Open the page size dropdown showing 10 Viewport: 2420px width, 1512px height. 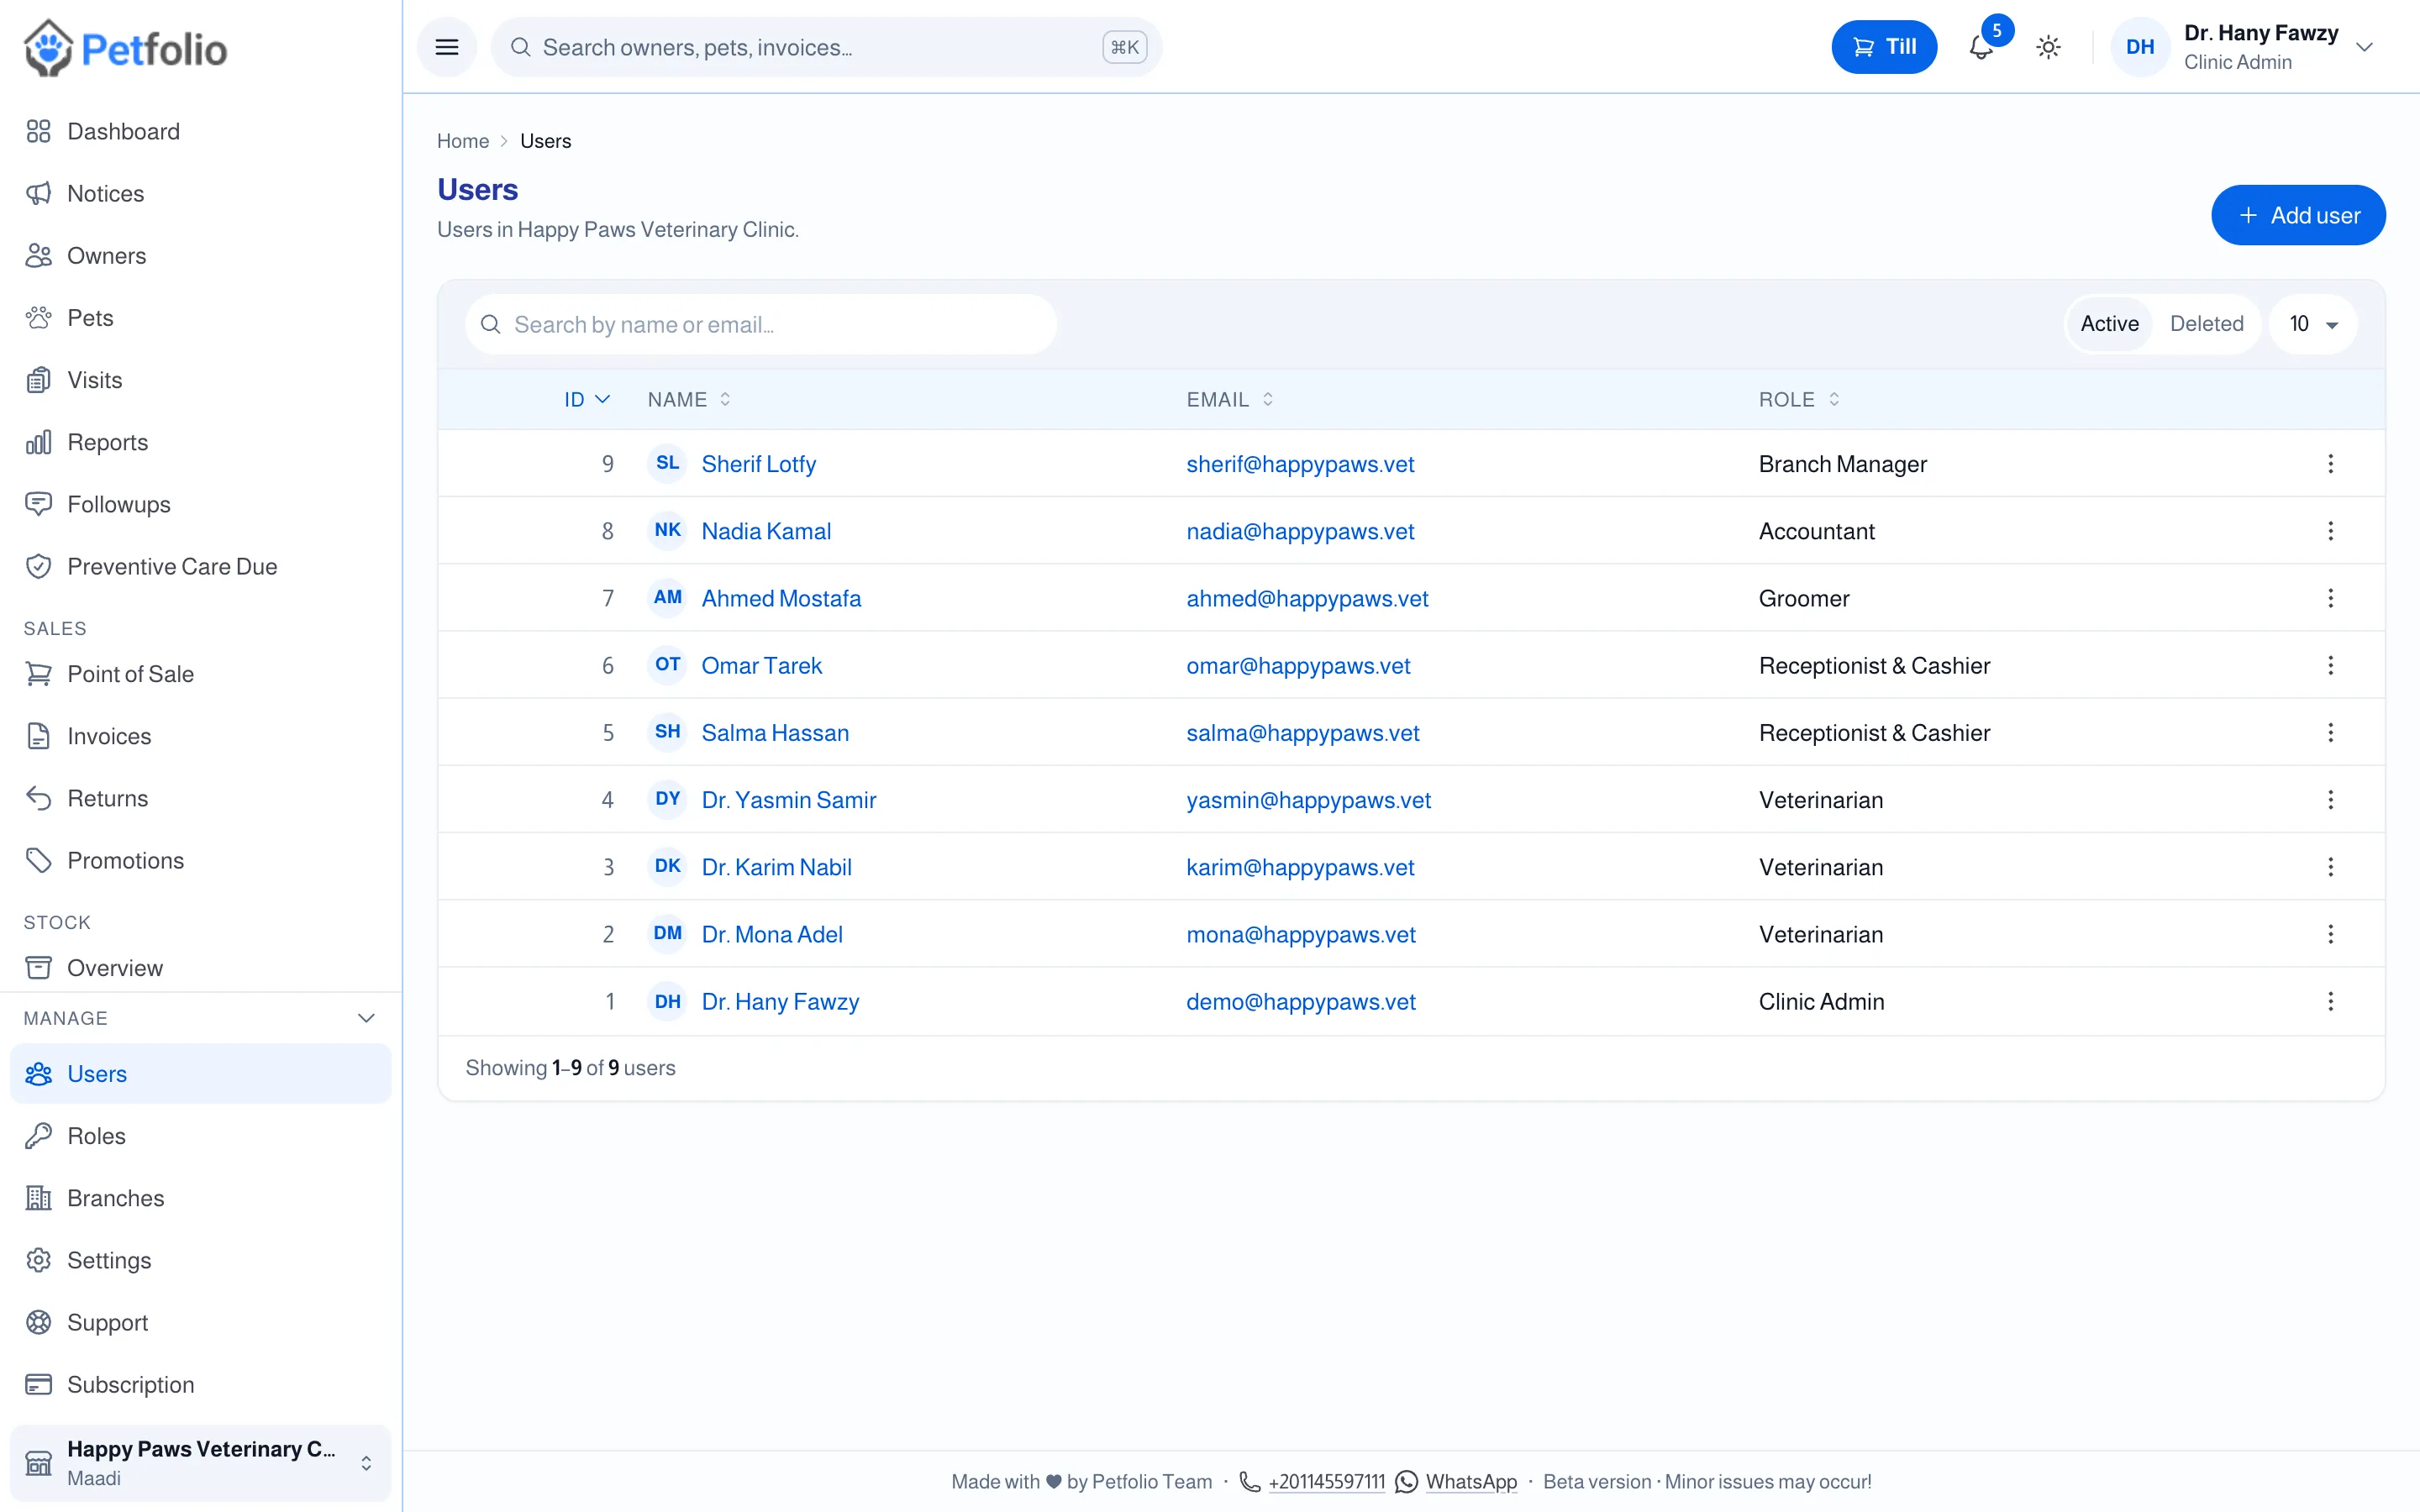2313,324
